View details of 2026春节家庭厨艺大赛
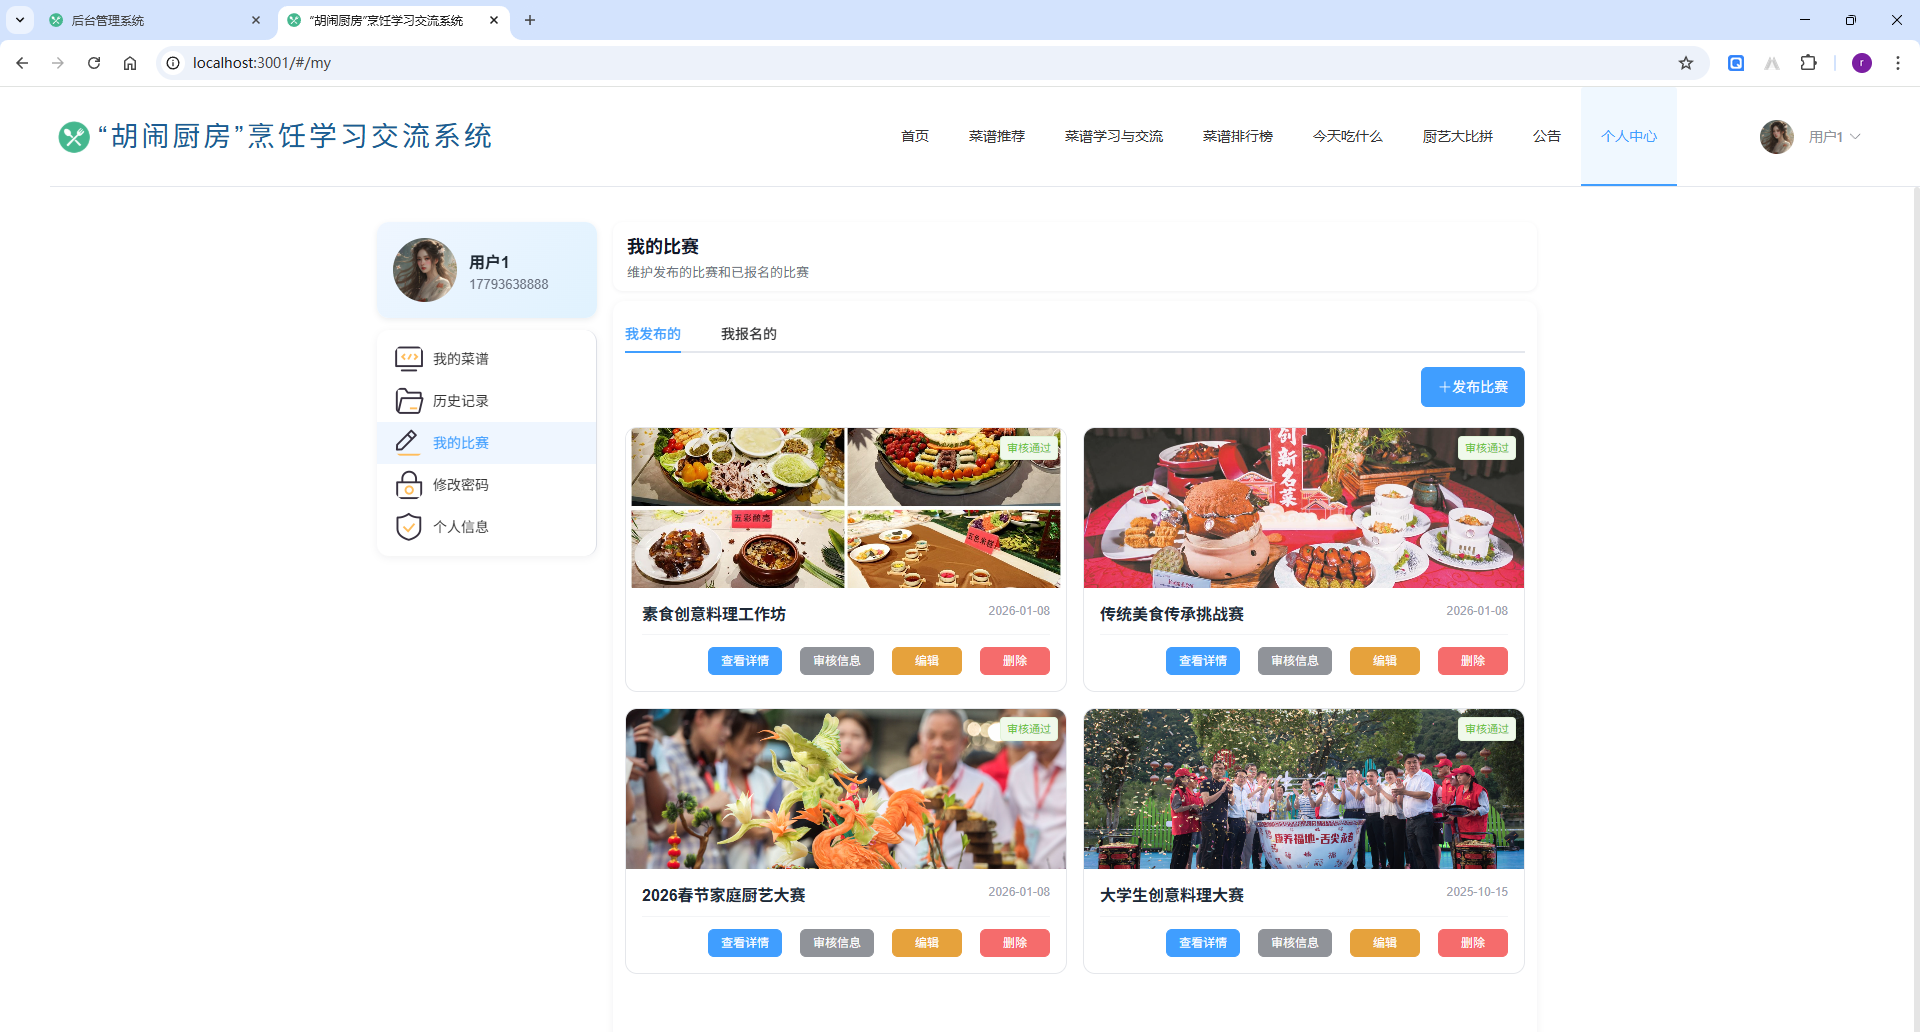 coord(745,943)
